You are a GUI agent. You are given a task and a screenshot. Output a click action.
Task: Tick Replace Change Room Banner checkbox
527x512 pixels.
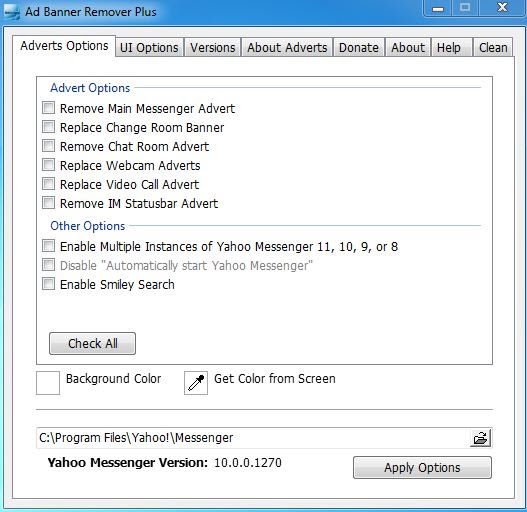[48, 127]
